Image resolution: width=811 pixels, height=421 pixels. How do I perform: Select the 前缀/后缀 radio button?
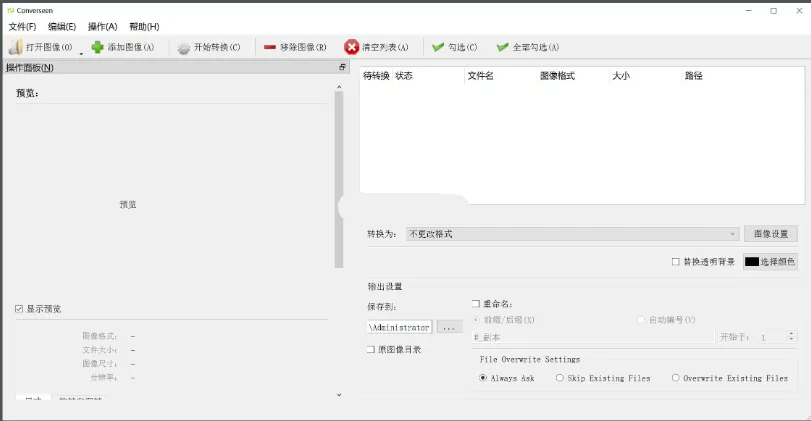click(x=476, y=320)
